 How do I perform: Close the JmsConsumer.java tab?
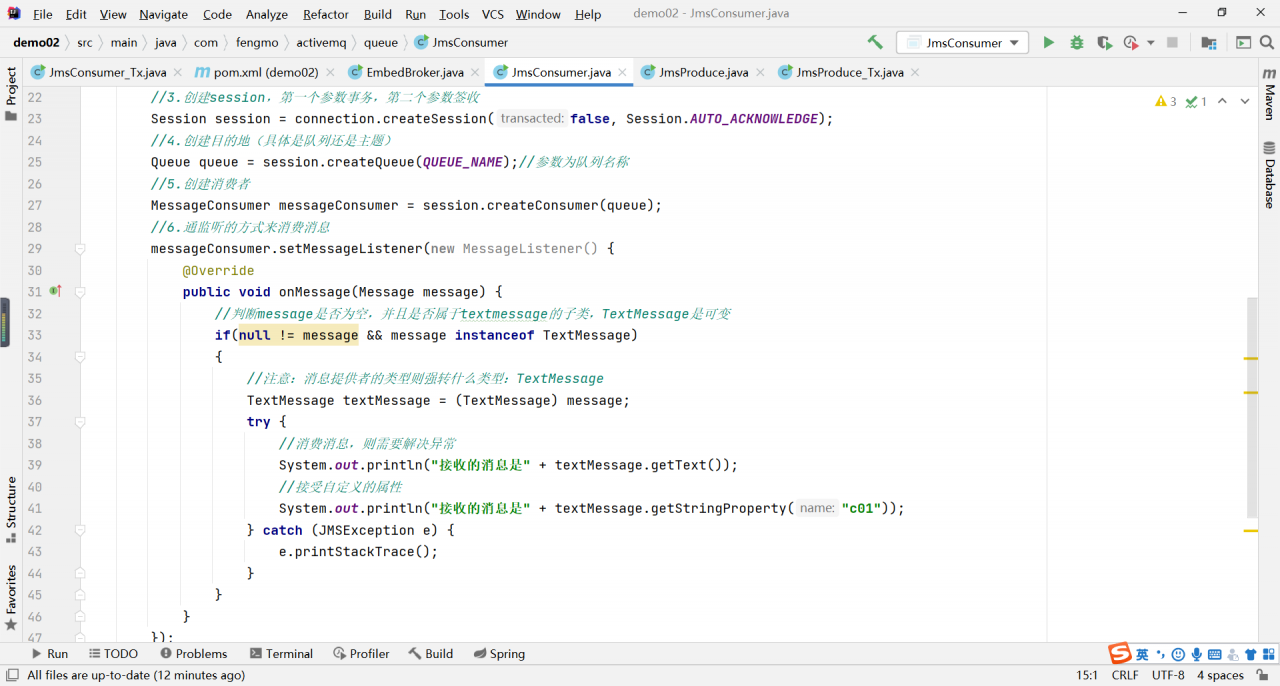[622, 72]
